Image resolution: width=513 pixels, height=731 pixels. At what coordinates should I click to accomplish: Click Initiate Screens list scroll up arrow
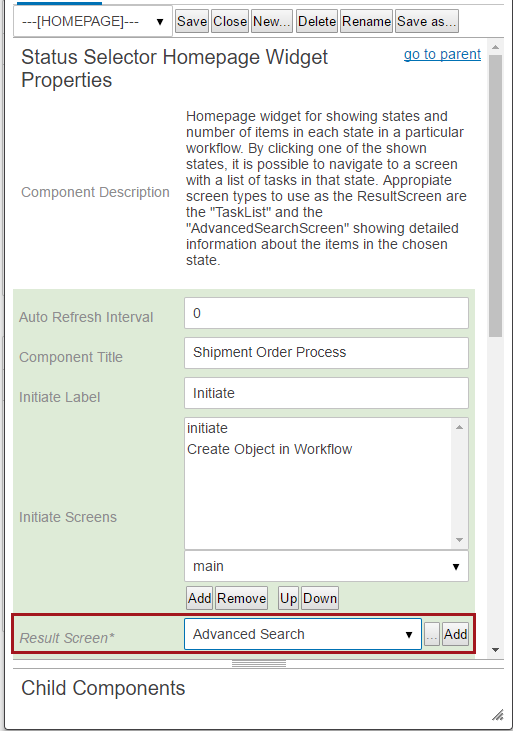[x=459, y=428]
